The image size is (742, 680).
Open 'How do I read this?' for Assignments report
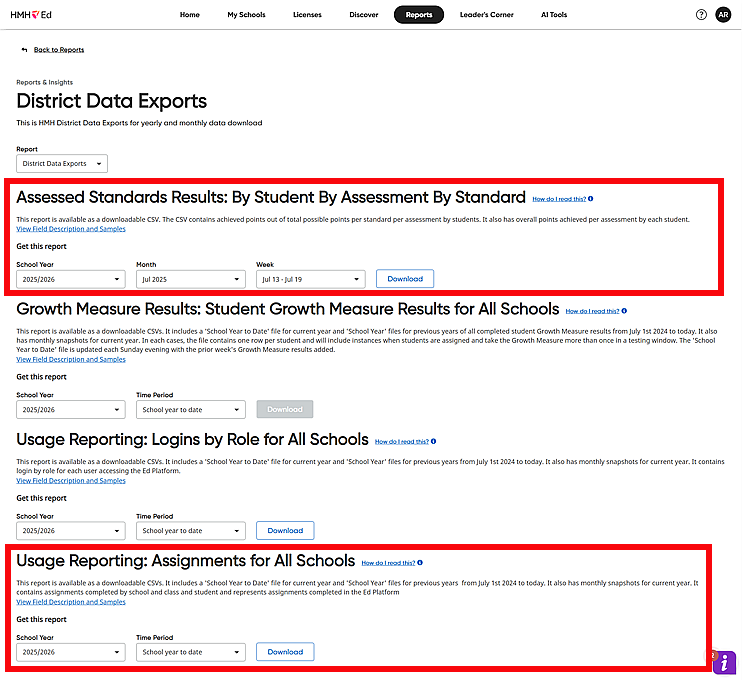pyautogui.click(x=388, y=563)
